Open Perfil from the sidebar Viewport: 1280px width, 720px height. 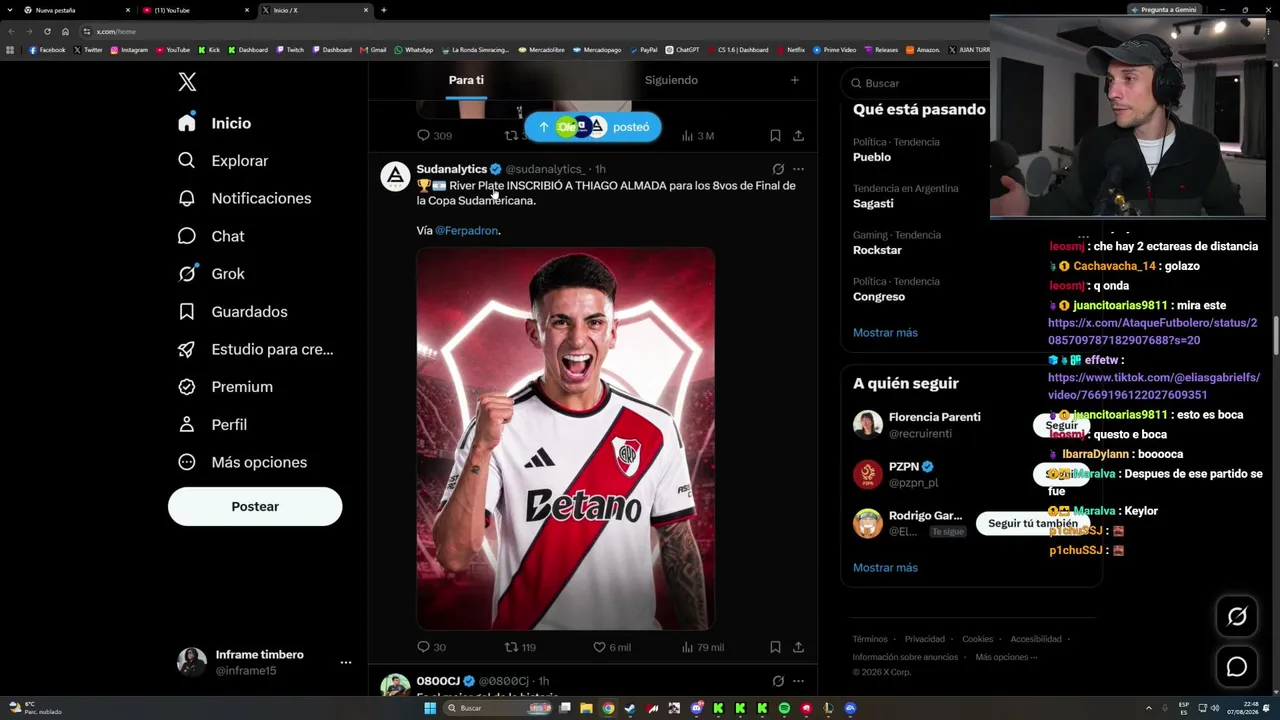click(212, 425)
